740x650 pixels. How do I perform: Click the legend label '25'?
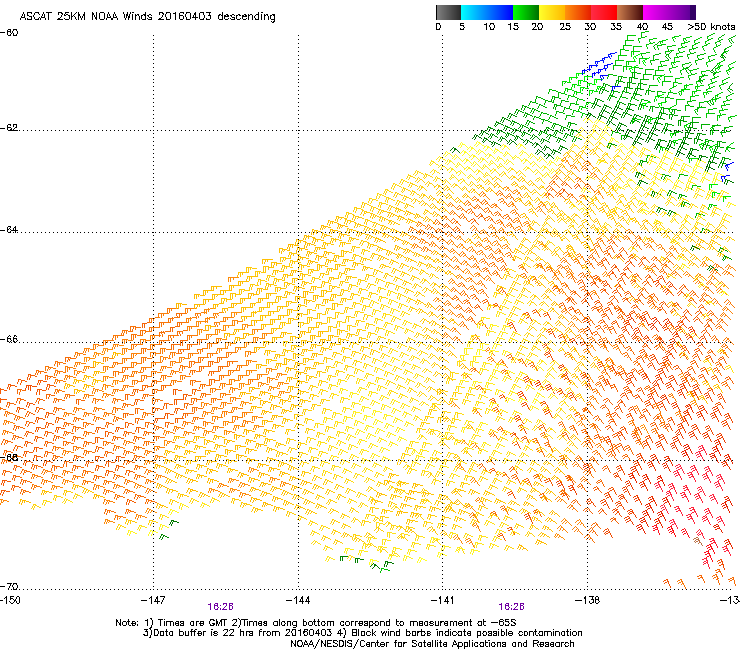[565, 27]
